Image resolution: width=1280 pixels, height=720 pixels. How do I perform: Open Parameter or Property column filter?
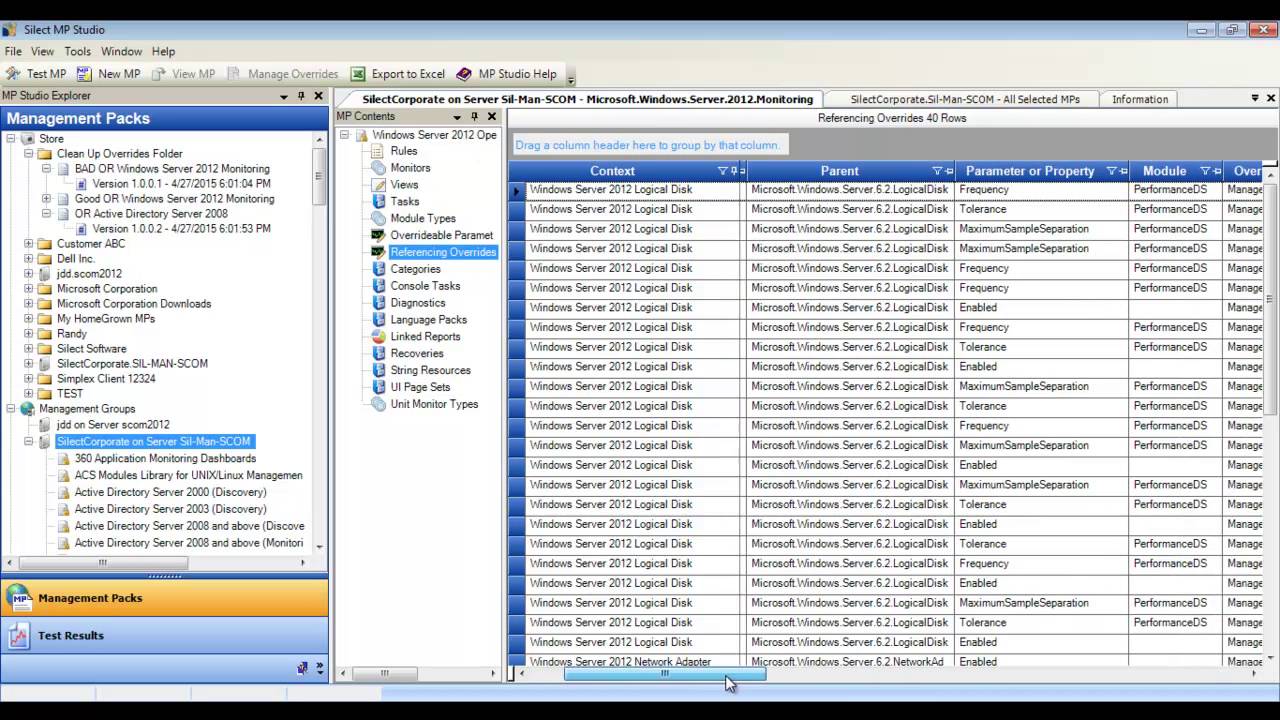coord(1111,171)
